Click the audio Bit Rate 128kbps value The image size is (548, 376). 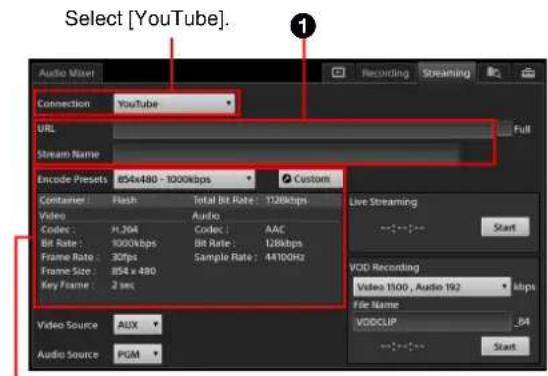coord(283,243)
